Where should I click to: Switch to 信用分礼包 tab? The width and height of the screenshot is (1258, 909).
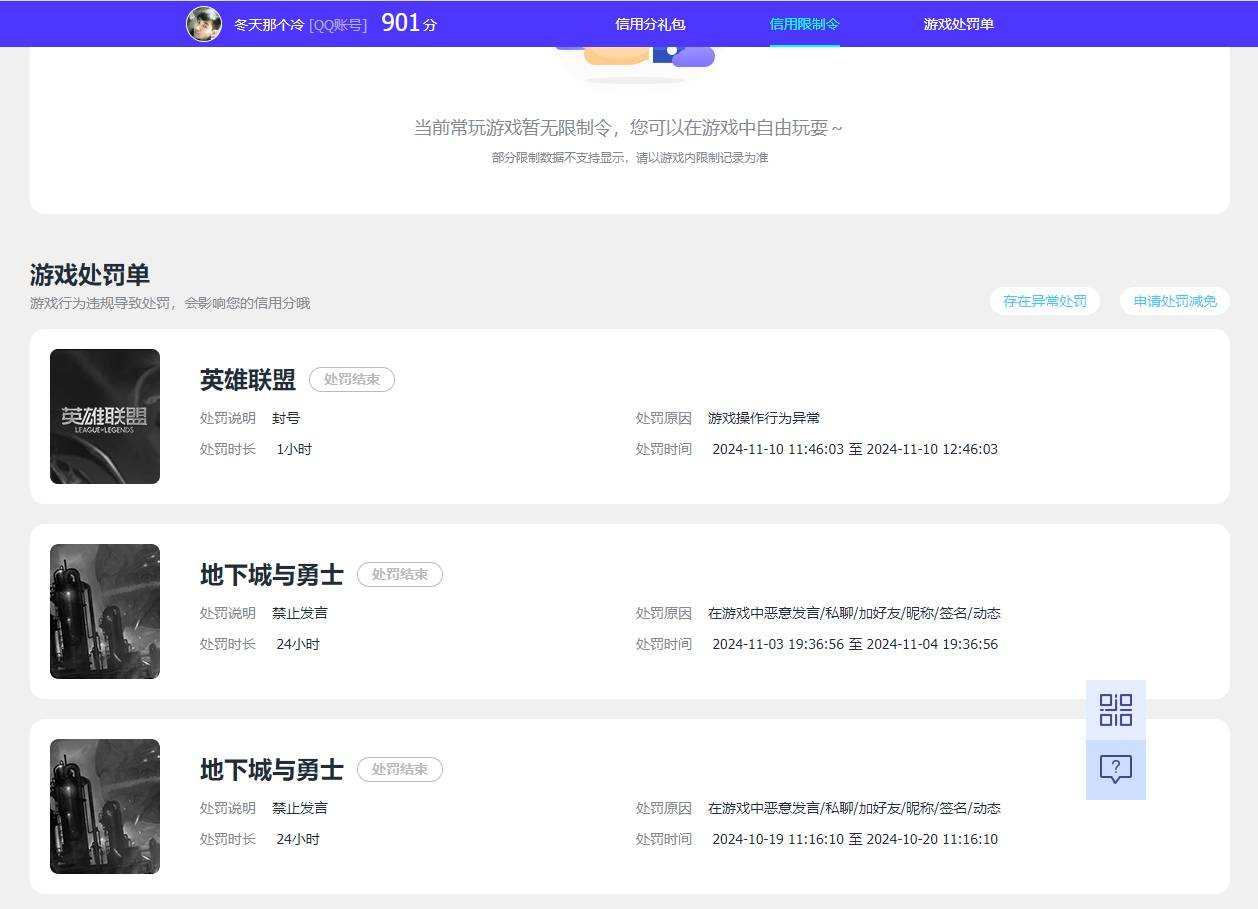point(650,24)
